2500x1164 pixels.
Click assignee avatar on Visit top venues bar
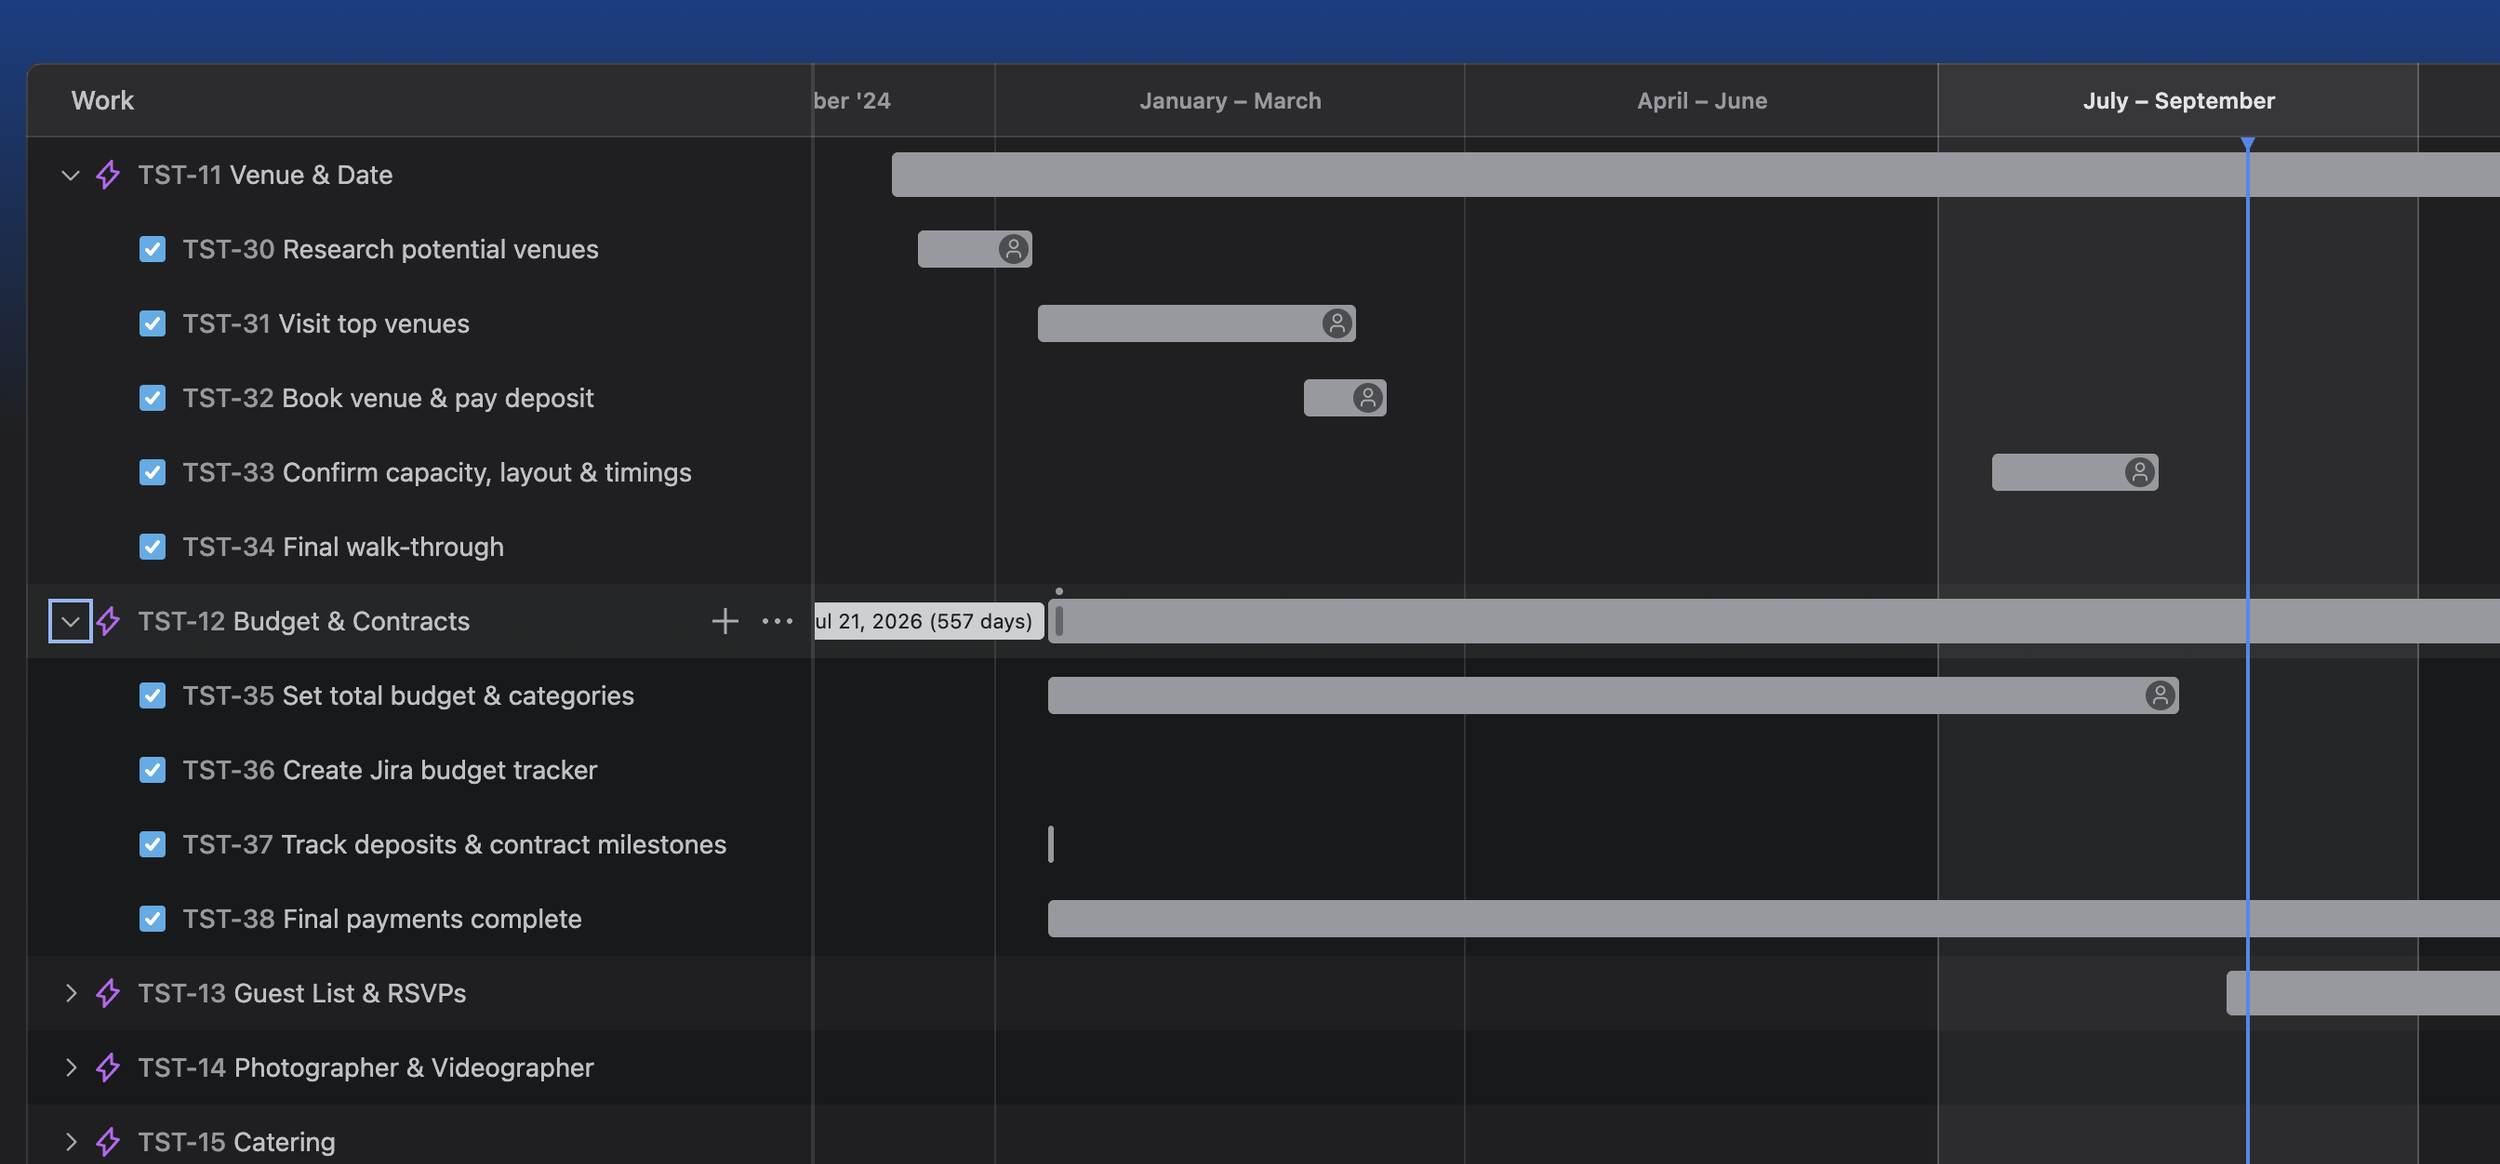point(1337,323)
